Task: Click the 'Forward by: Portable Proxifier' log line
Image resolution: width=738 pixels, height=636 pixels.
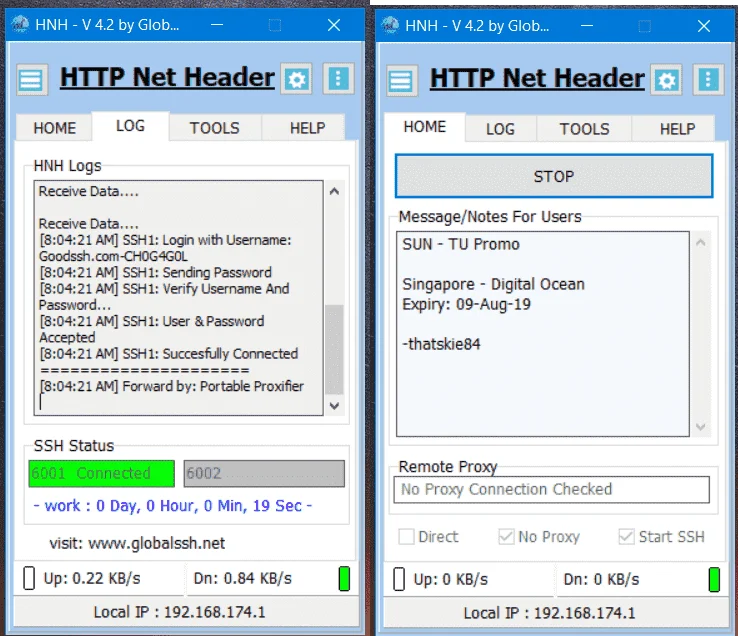Action: (171, 386)
